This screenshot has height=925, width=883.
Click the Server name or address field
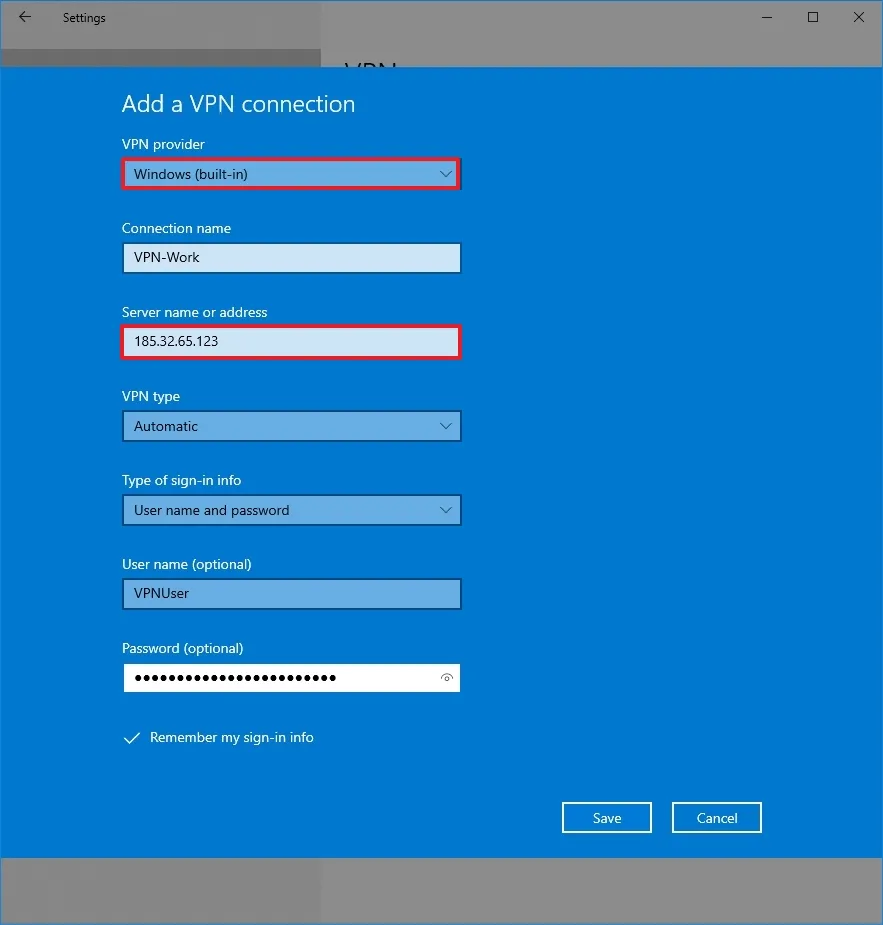(291, 342)
